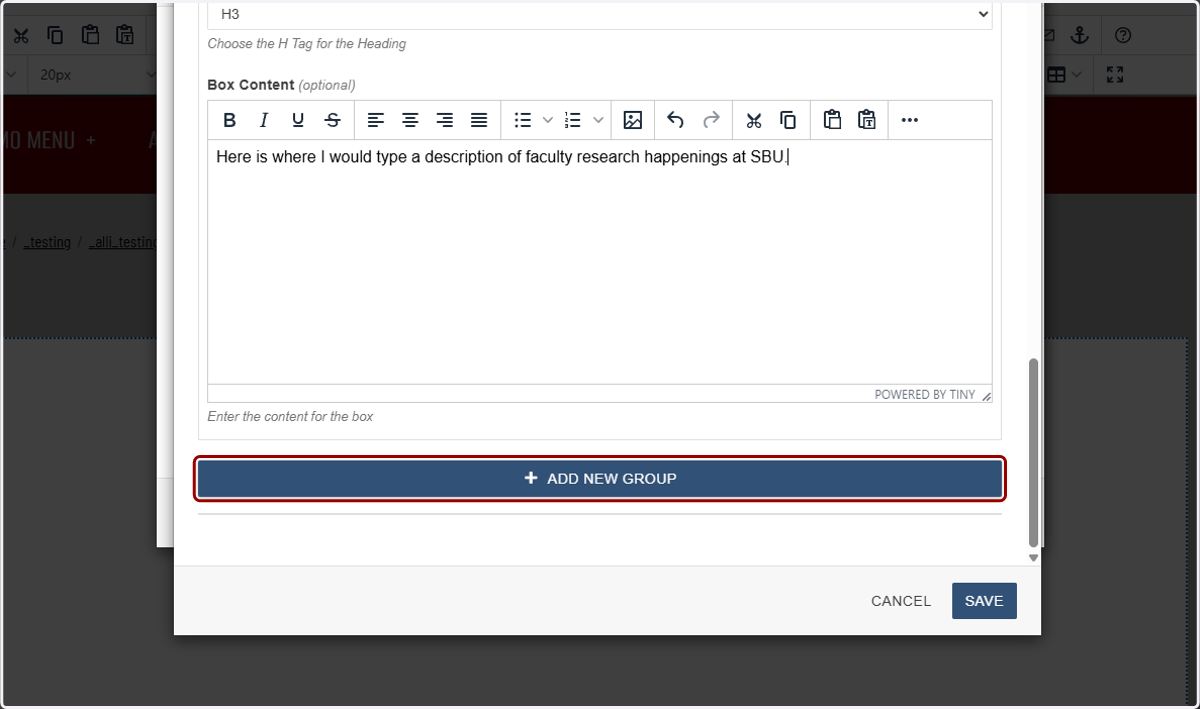Image resolution: width=1200 pixels, height=709 pixels.
Task: Copy icon in background page toolbar
Action: click(55, 36)
